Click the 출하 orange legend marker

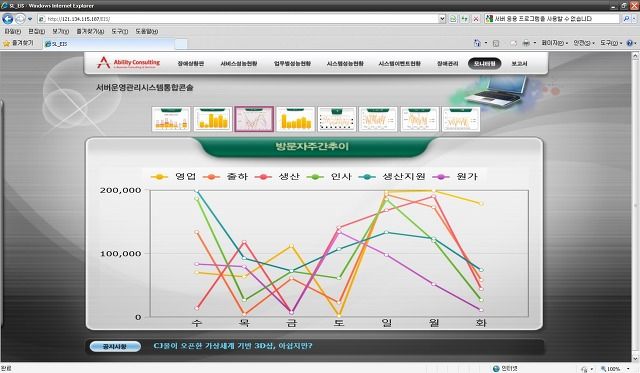pyautogui.click(x=211, y=177)
